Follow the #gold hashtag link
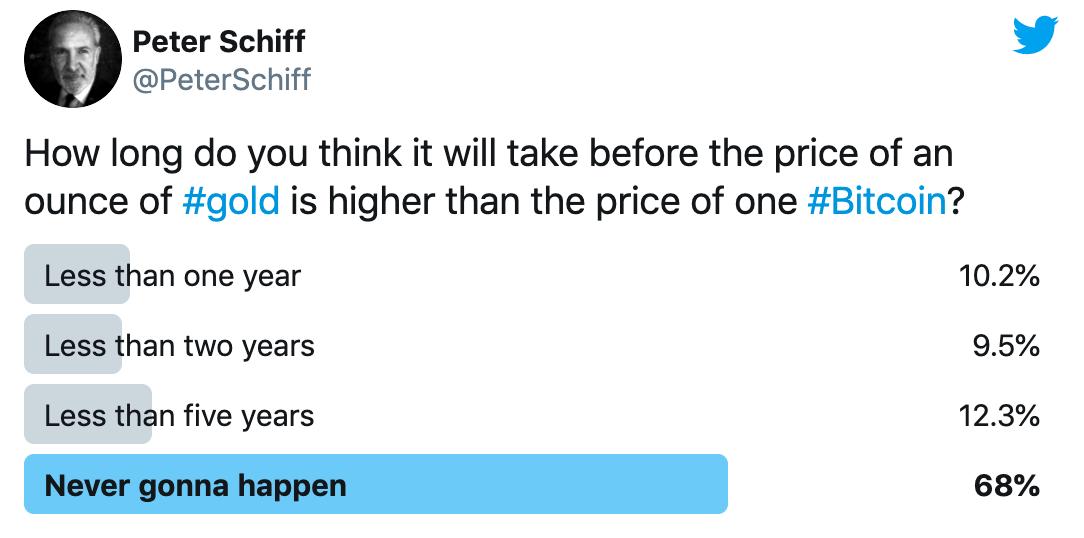Screen dimensions: 1084x538 coord(231,202)
